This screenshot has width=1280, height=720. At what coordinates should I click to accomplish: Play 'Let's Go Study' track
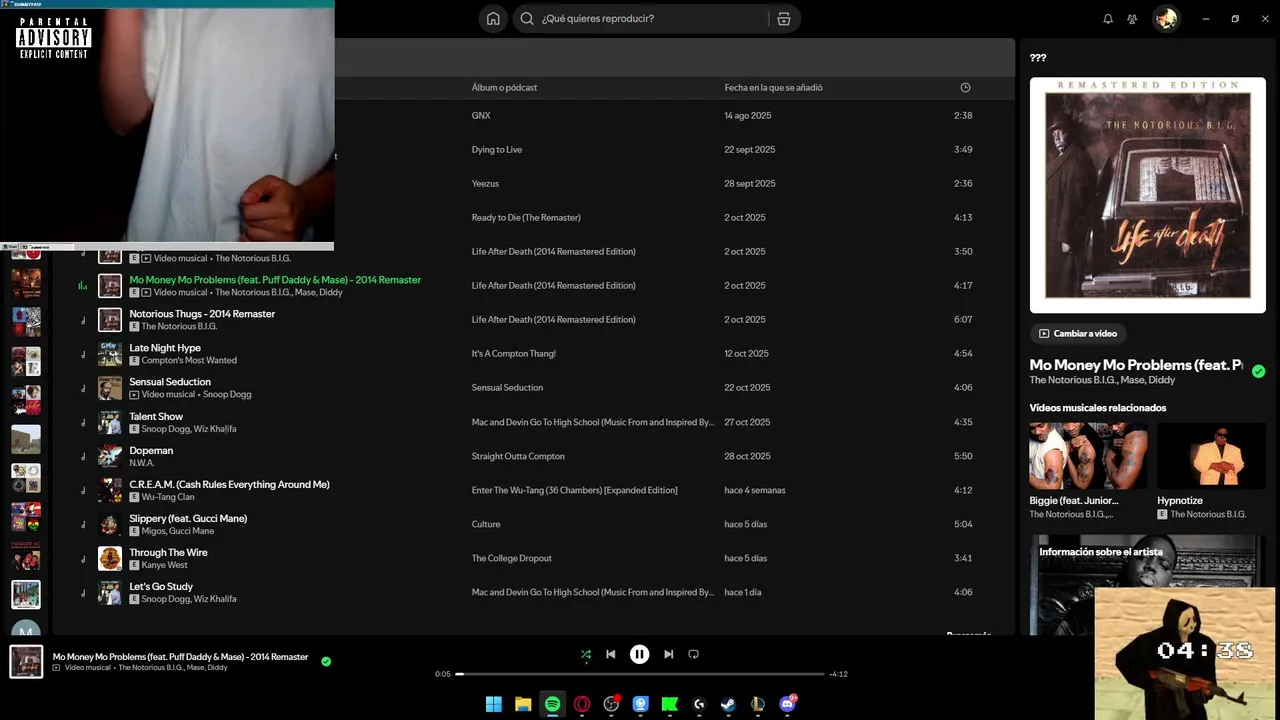coord(161,586)
